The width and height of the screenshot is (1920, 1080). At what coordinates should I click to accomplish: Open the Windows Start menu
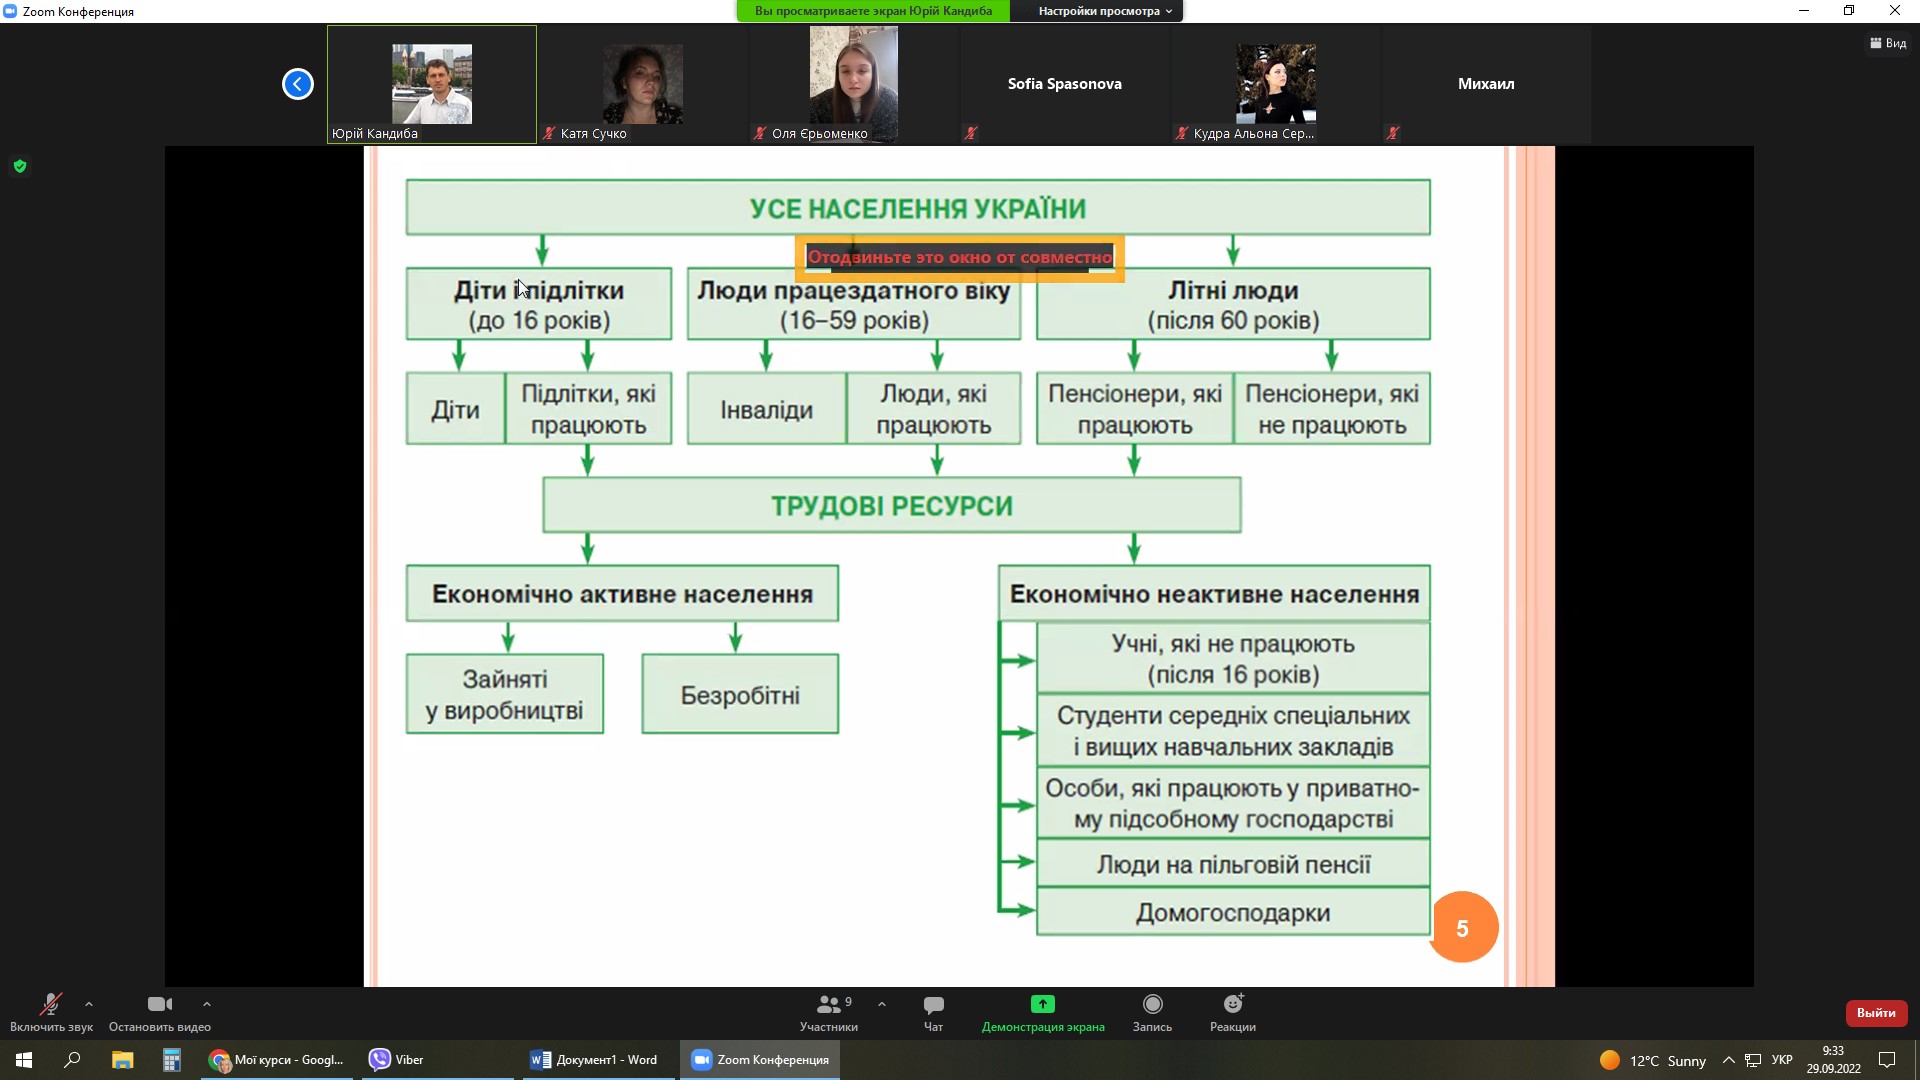(24, 1060)
